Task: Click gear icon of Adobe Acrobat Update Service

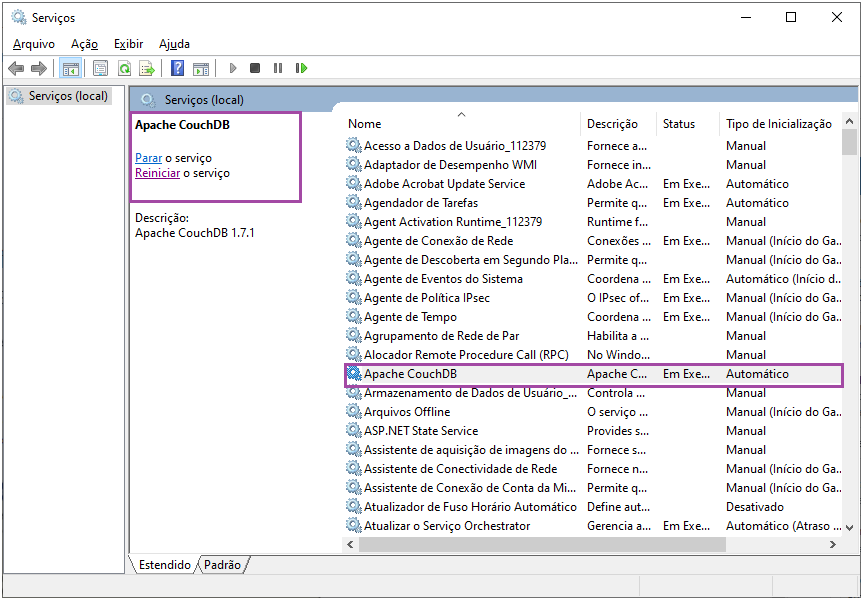Action: point(353,183)
